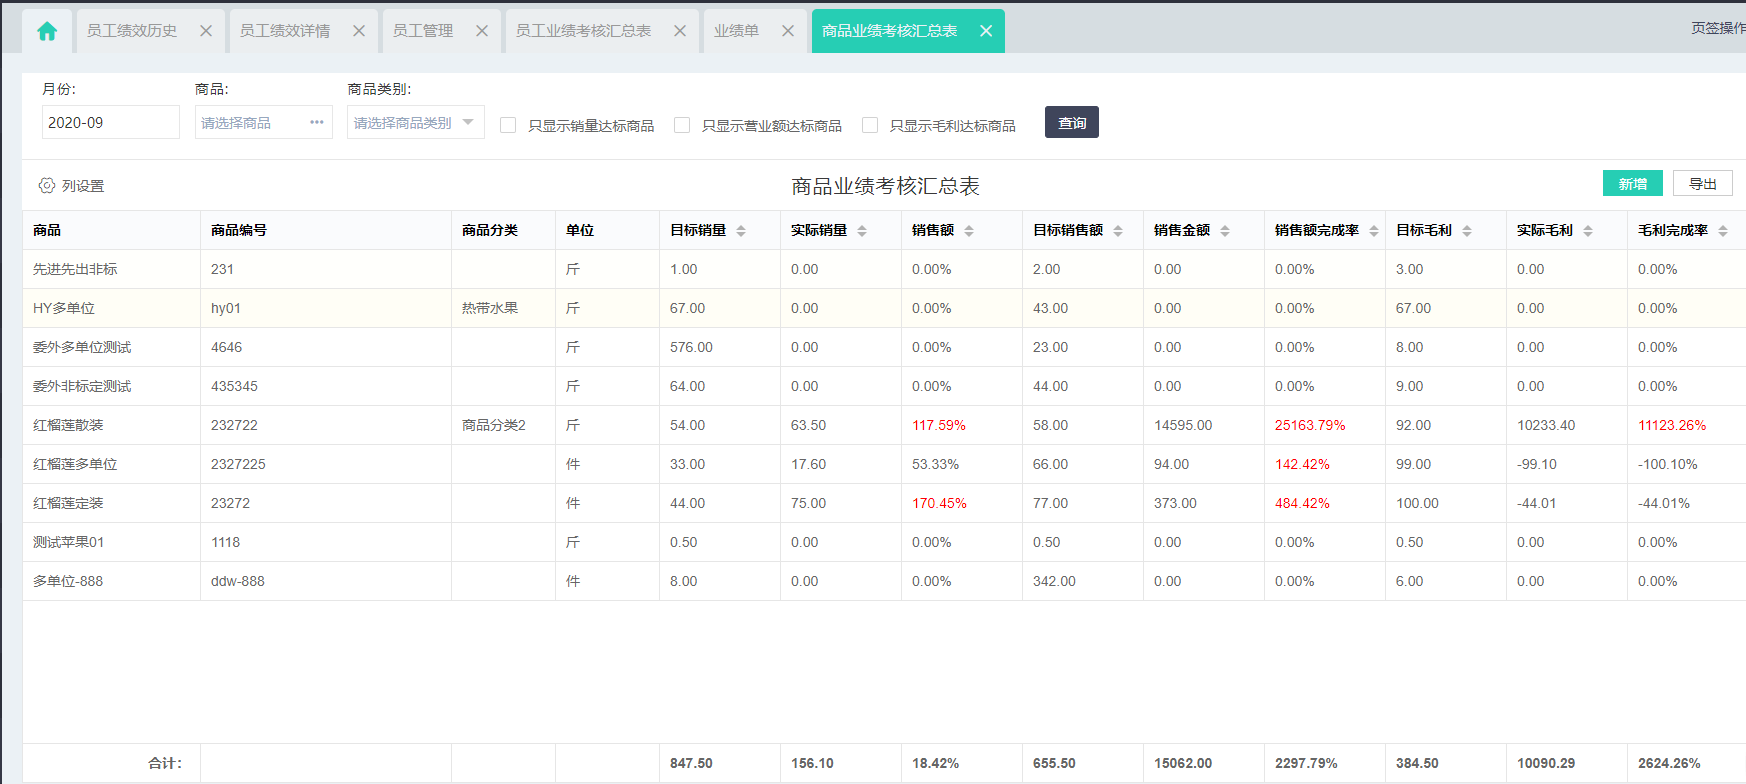Select the 红榴莲定装 row
The width and height of the screenshot is (1746, 784).
[884, 503]
